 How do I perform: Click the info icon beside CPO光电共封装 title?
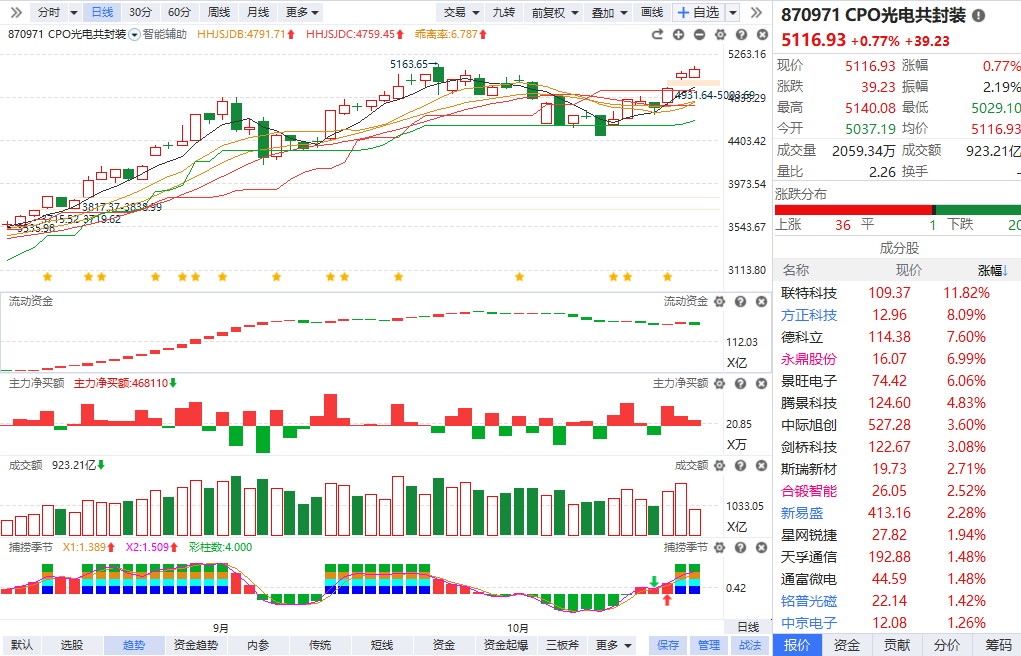978,16
